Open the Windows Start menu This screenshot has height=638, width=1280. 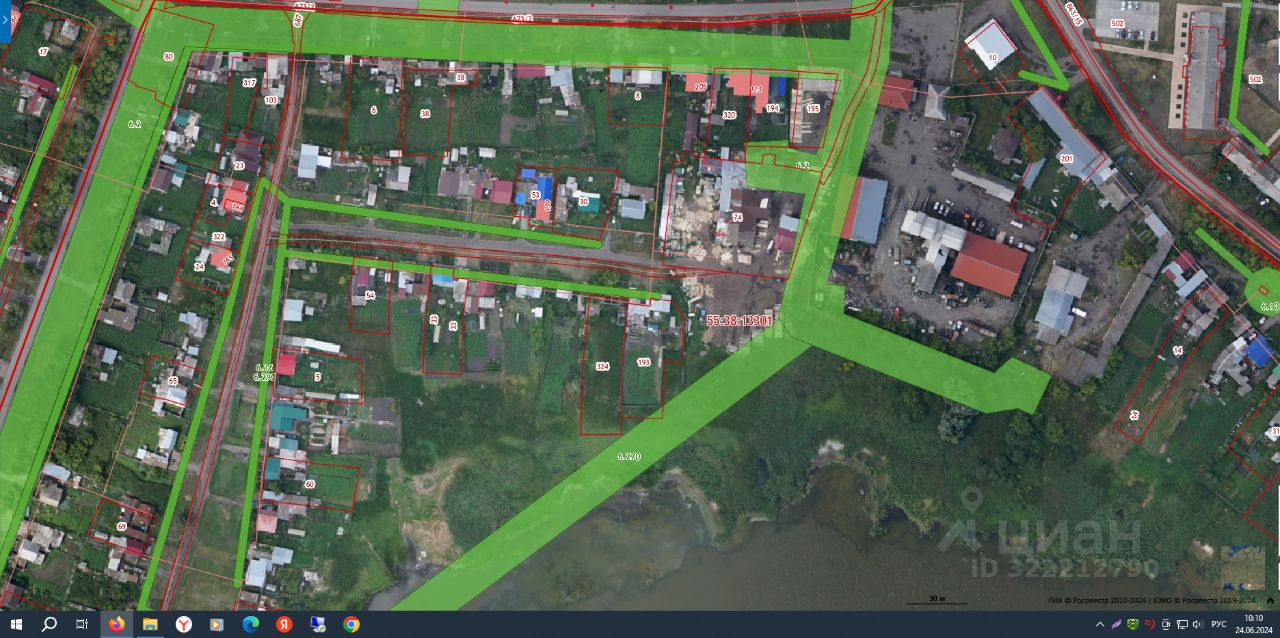(x=16, y=624)
